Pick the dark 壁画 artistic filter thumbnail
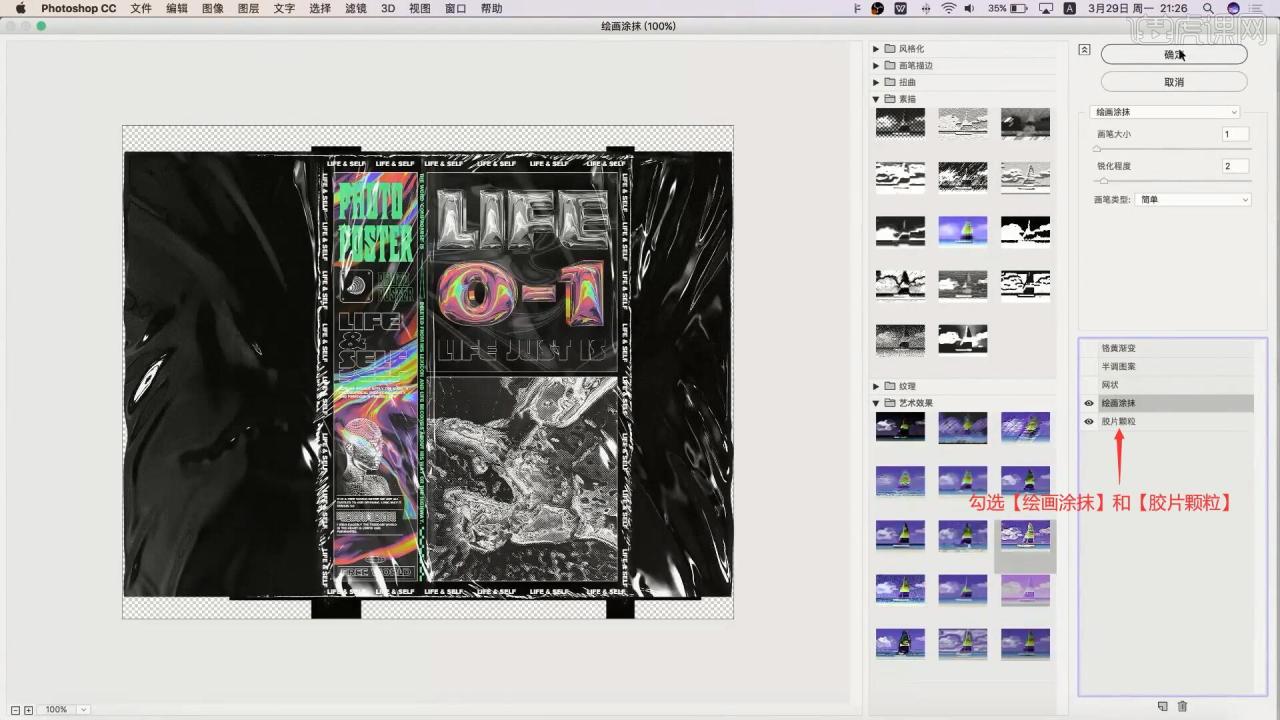 (x=901, y=427)
